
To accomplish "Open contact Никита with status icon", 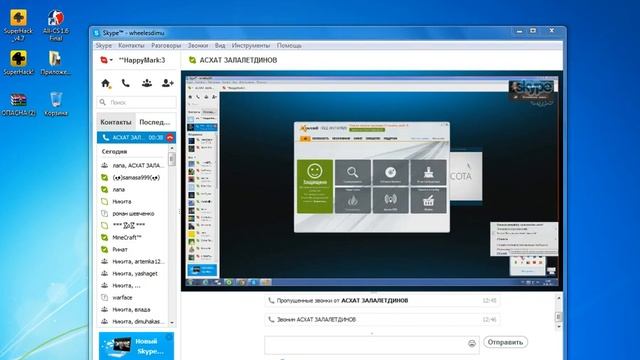I will click(x=132, y=202).
